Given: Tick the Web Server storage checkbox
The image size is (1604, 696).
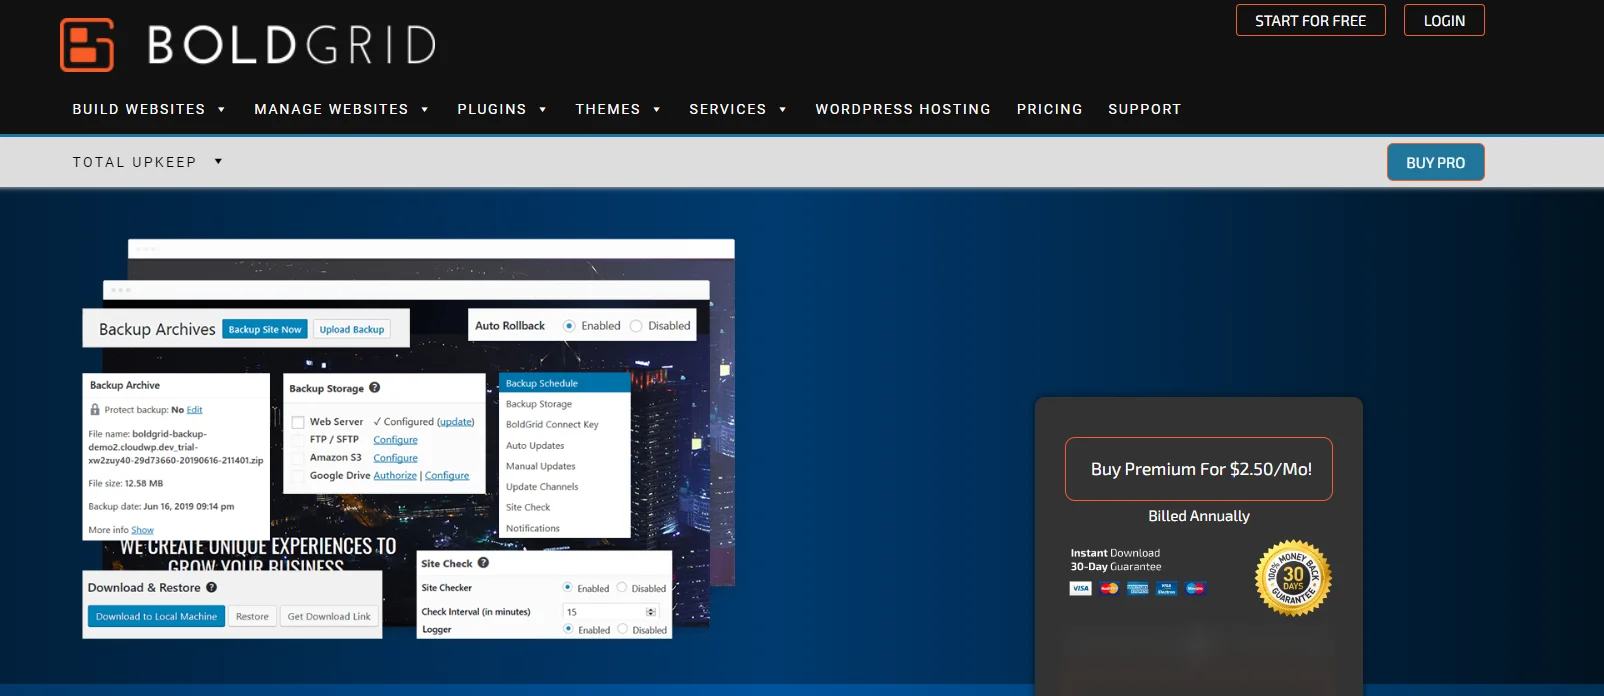Looking at the screenshot, I should click(298, 422).
